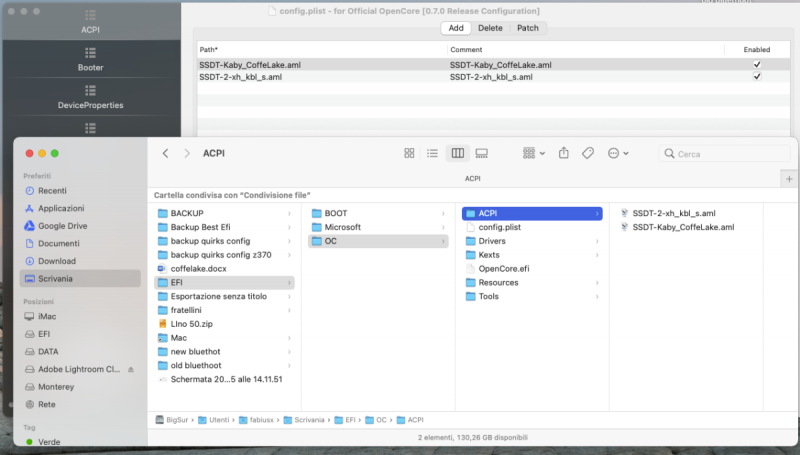800x455 pixels.
Task: Toggle Enabled for SSDT-Kaby_CoffeLake.aml
Action: point(757,65)
